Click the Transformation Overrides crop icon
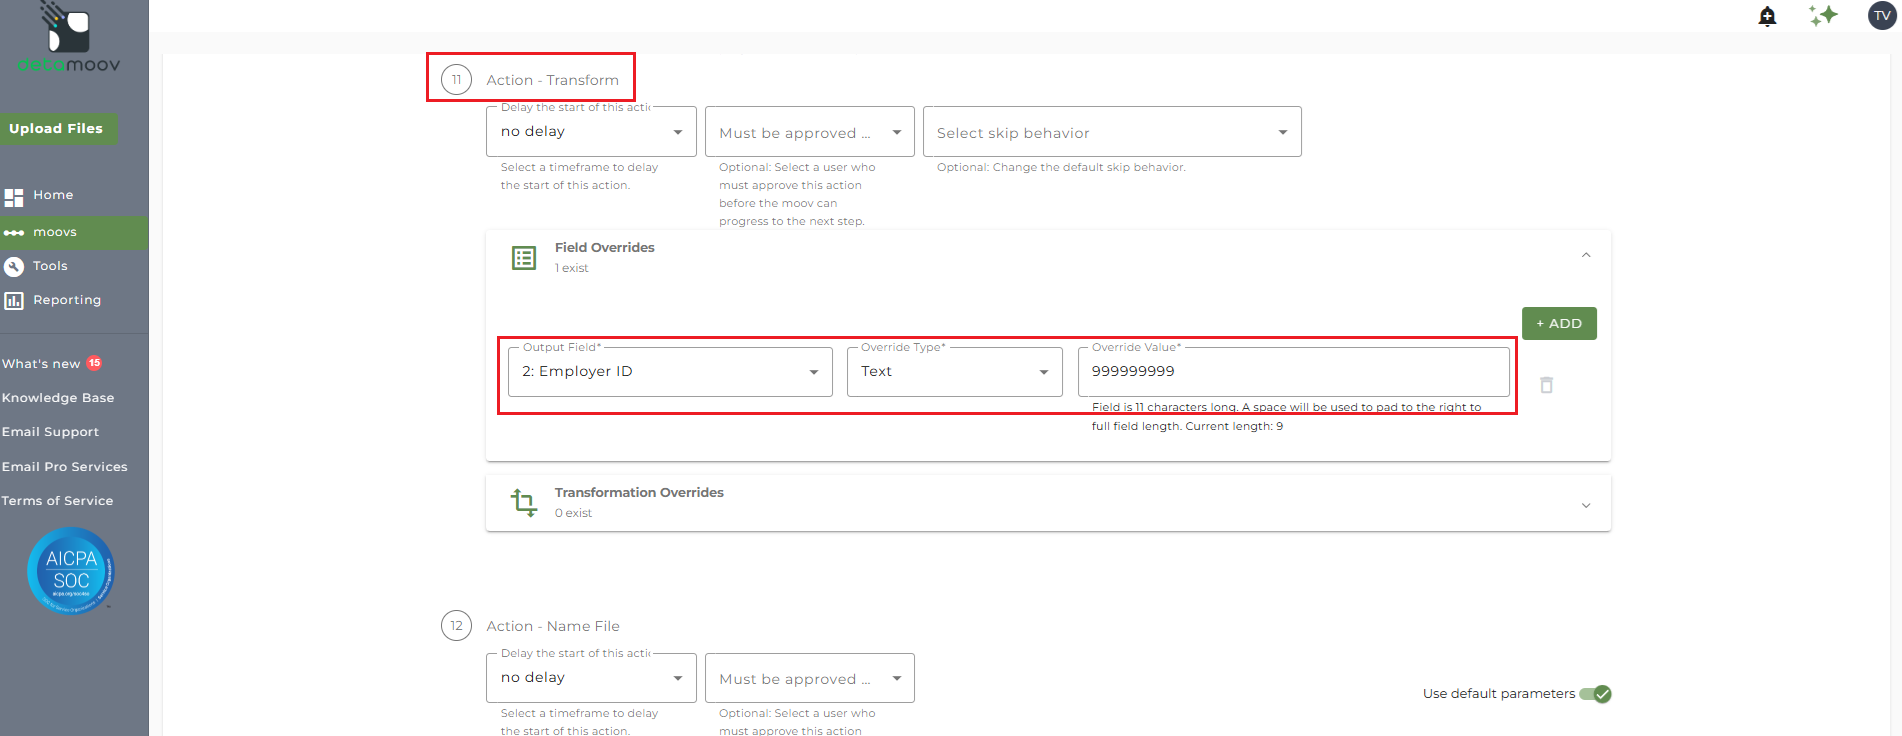Image resolution: width=1902 pixels, height=736 pixels. 524,502
